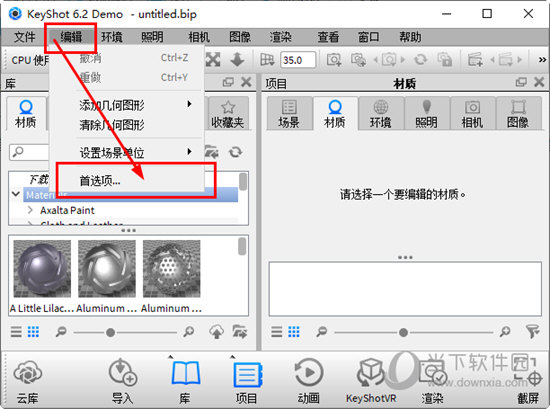Click the add studio toolbar icon

pyautogui.click(x=475, y=60)
